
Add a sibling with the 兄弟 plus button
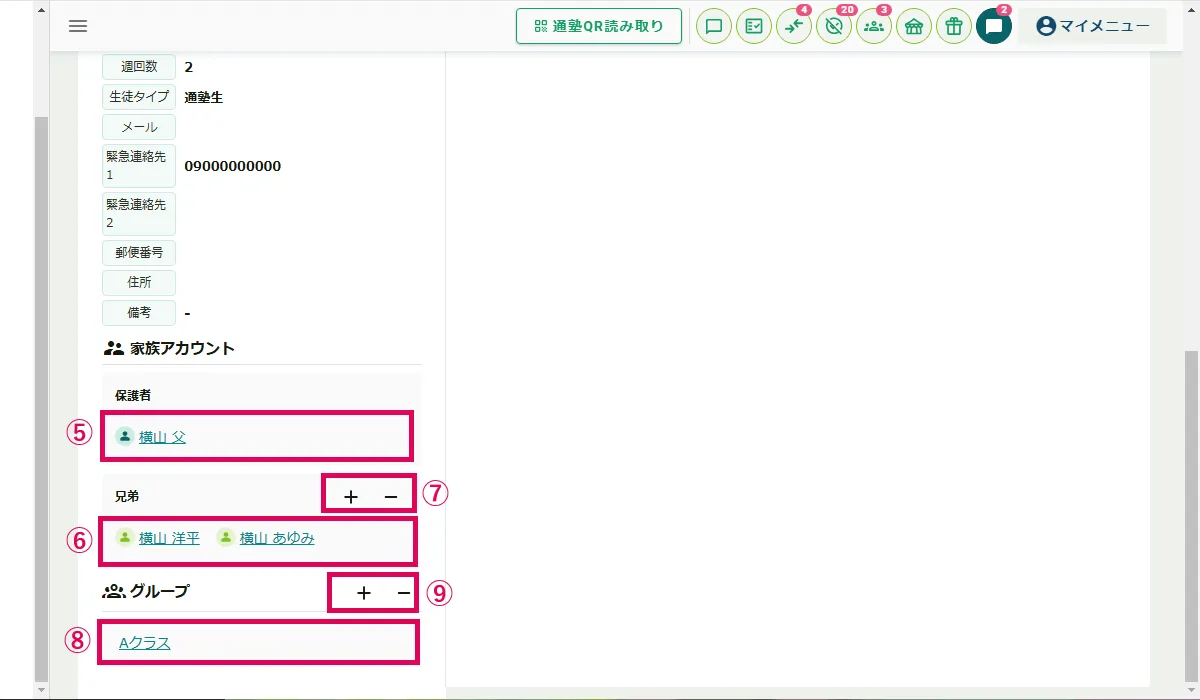pyautogui.click(x=351, y=496)
